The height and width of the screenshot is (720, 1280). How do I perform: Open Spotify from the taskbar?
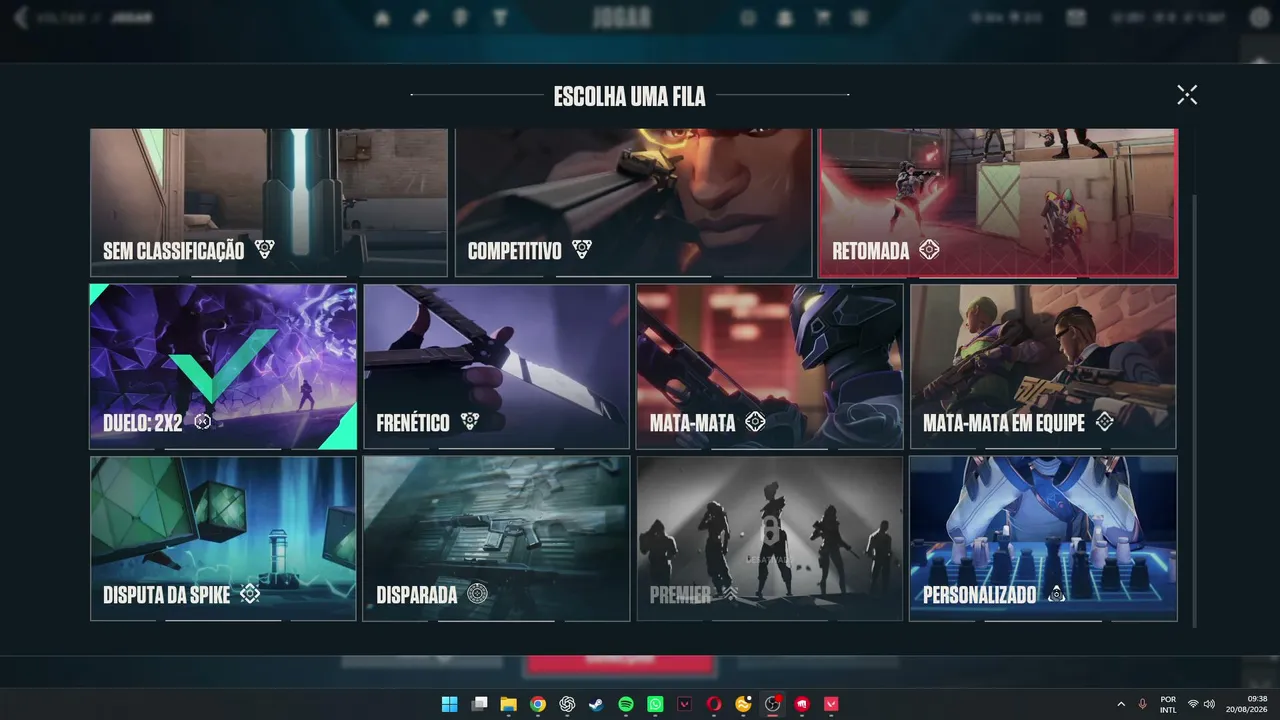pos(626,704)
